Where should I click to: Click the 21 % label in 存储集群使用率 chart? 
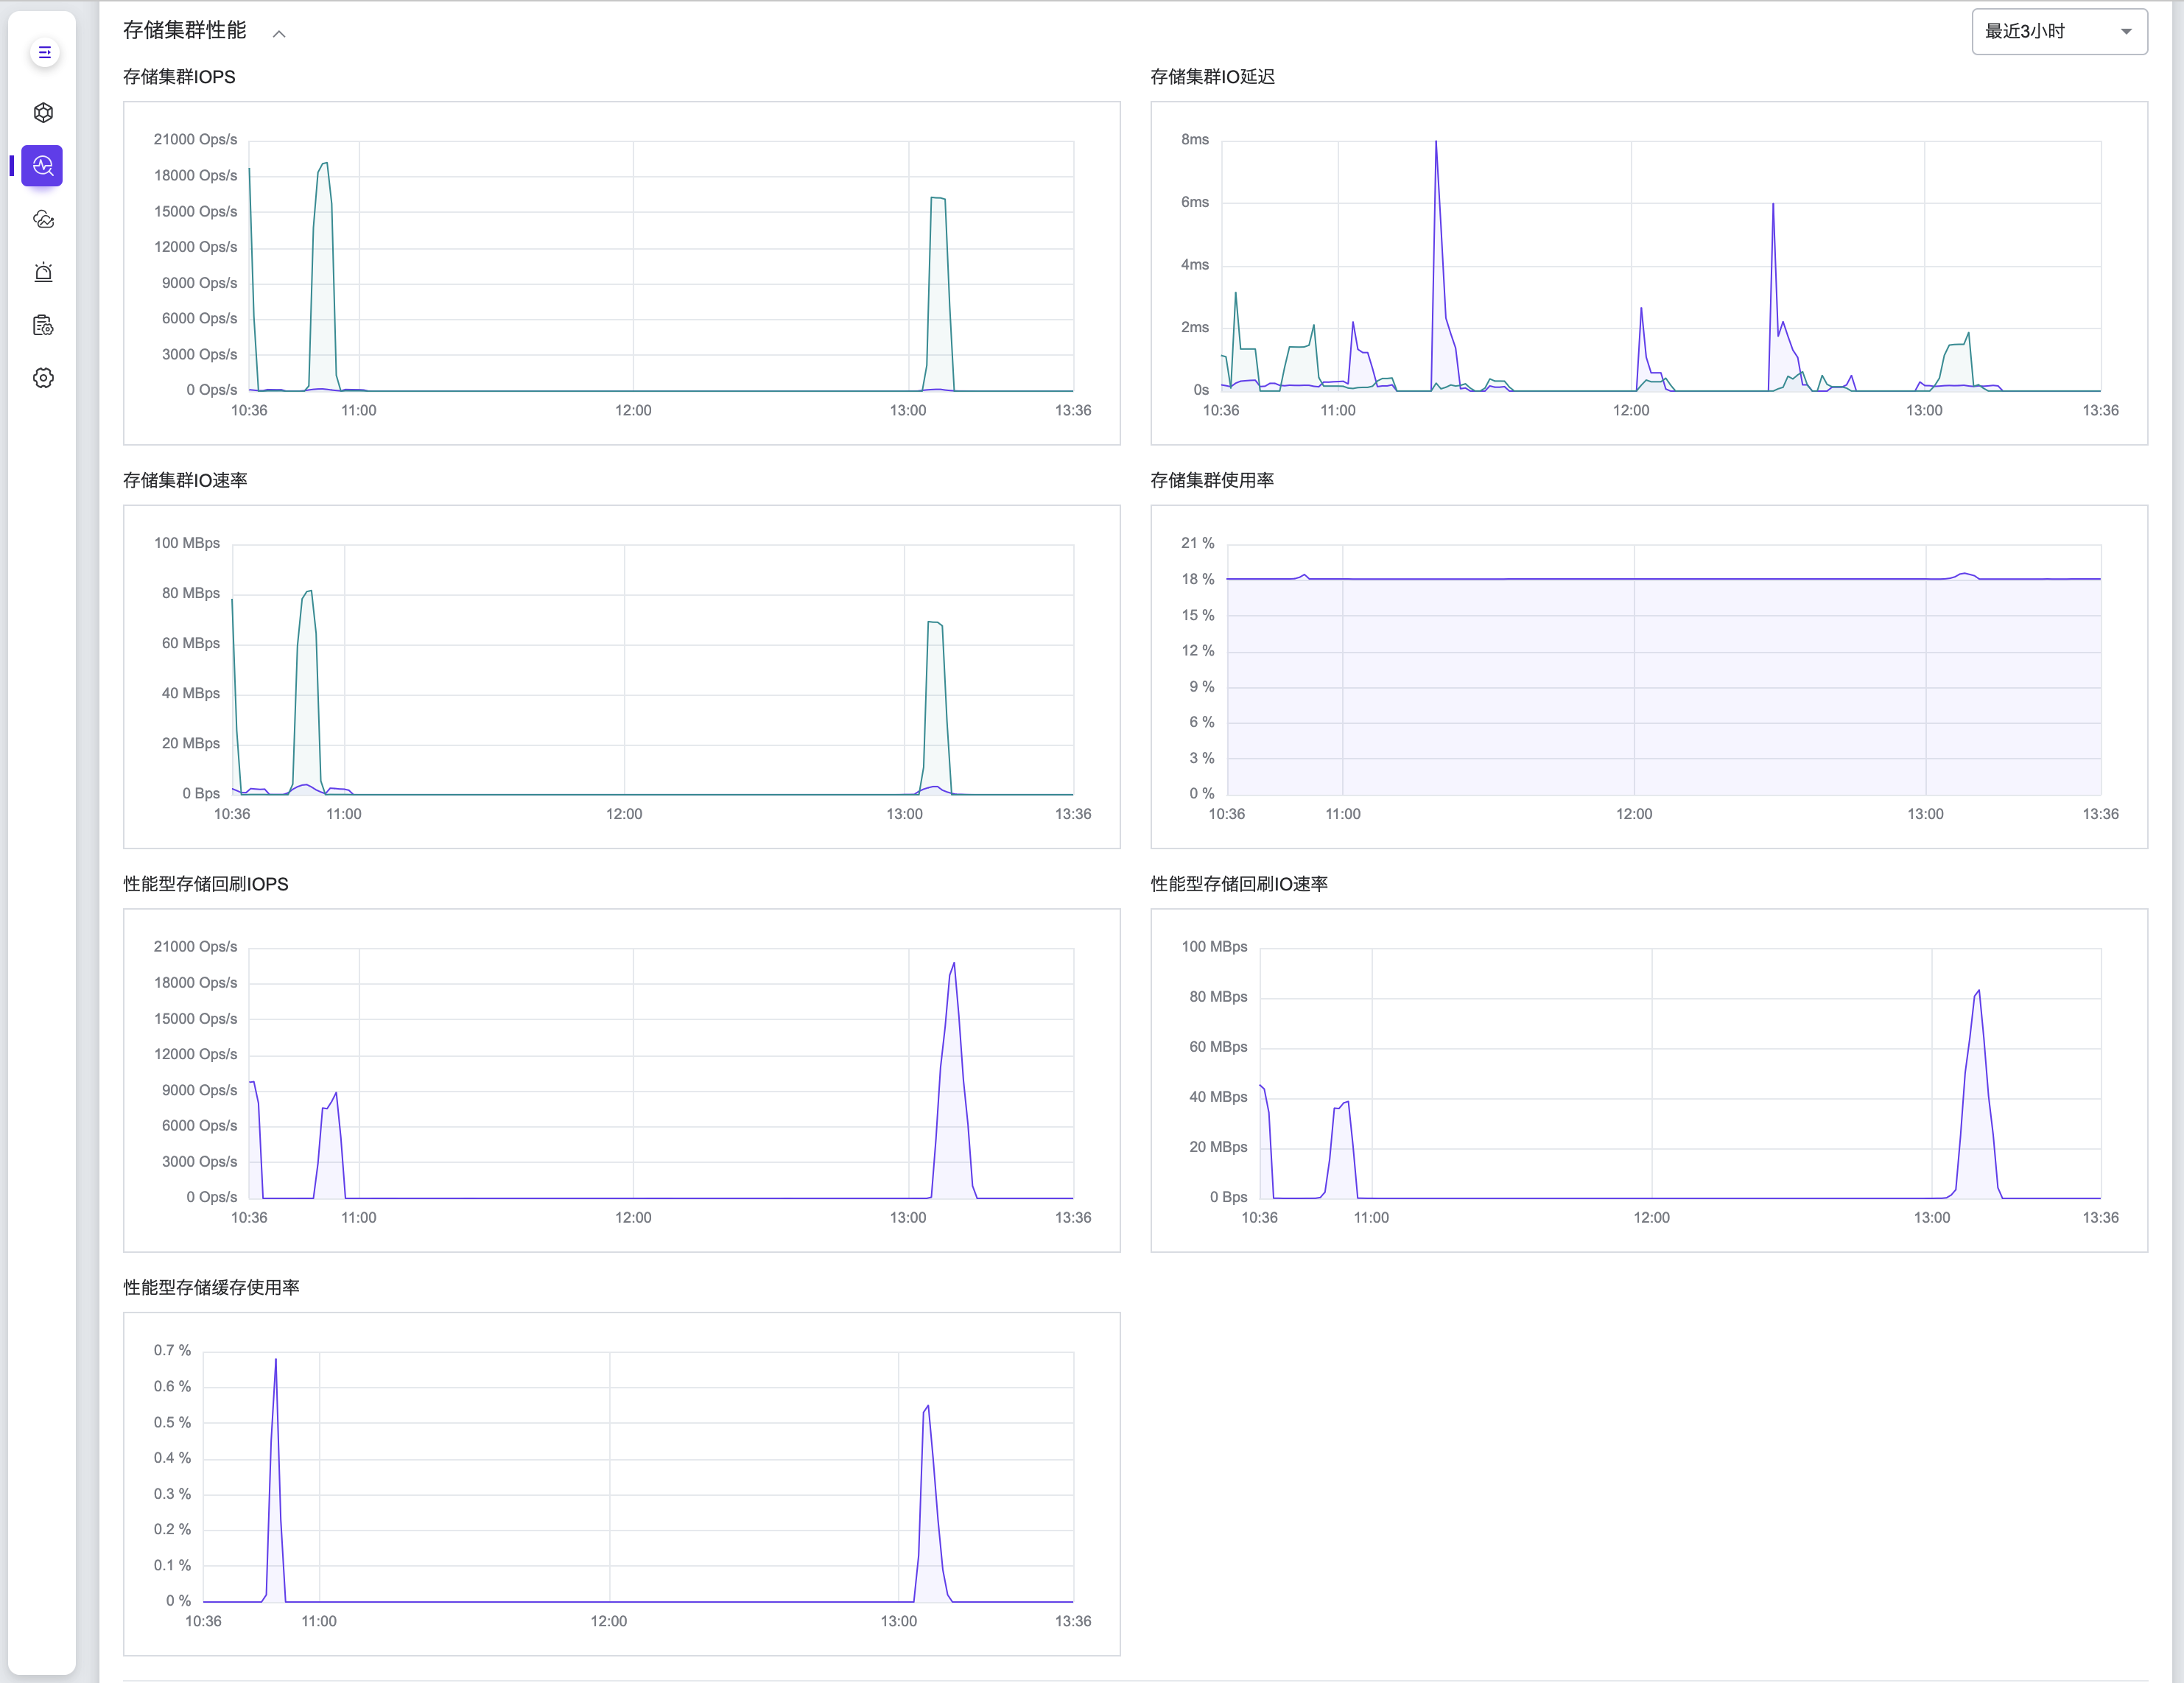point(1197,544)
